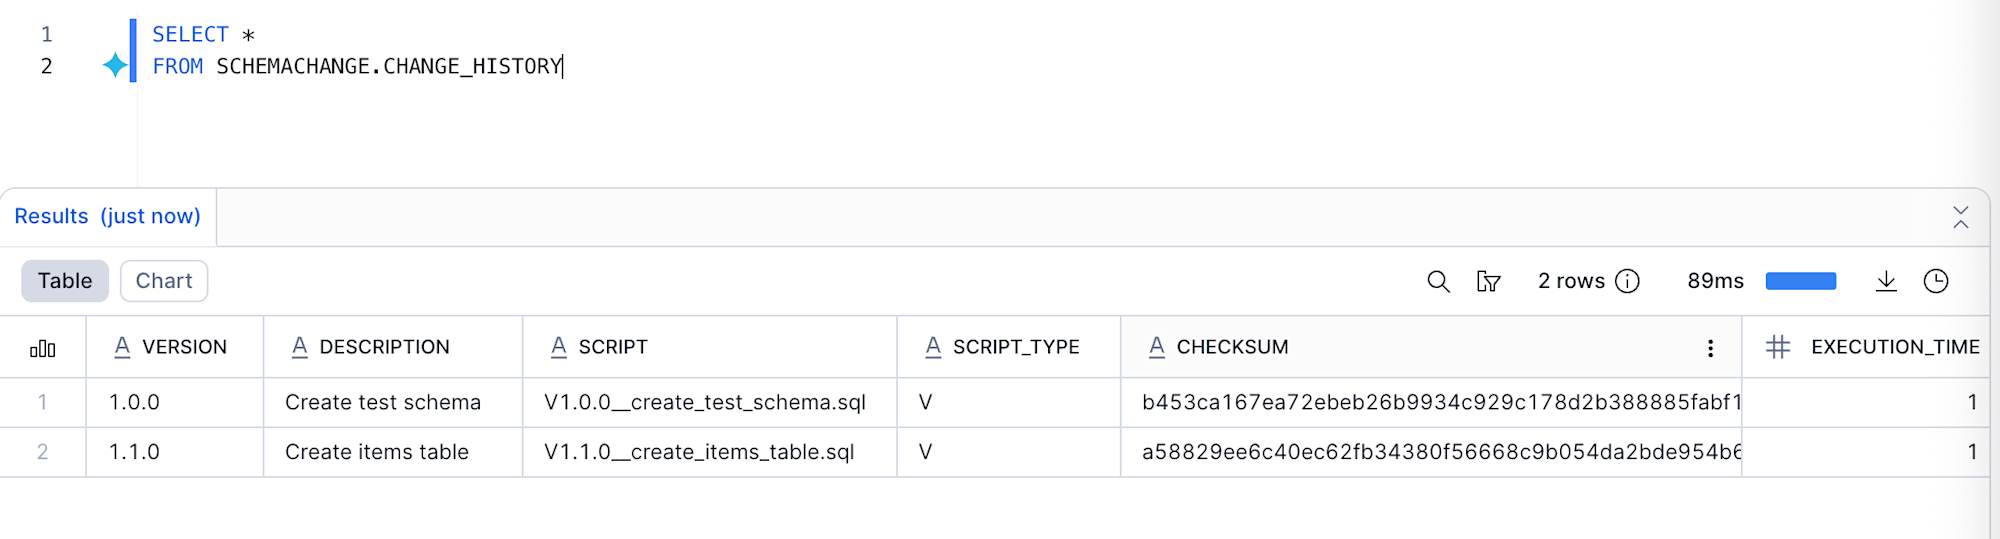The height and width of the screenshot is (539, 2000).
Task: Sort by the VERSION column header
Action: 184,347
